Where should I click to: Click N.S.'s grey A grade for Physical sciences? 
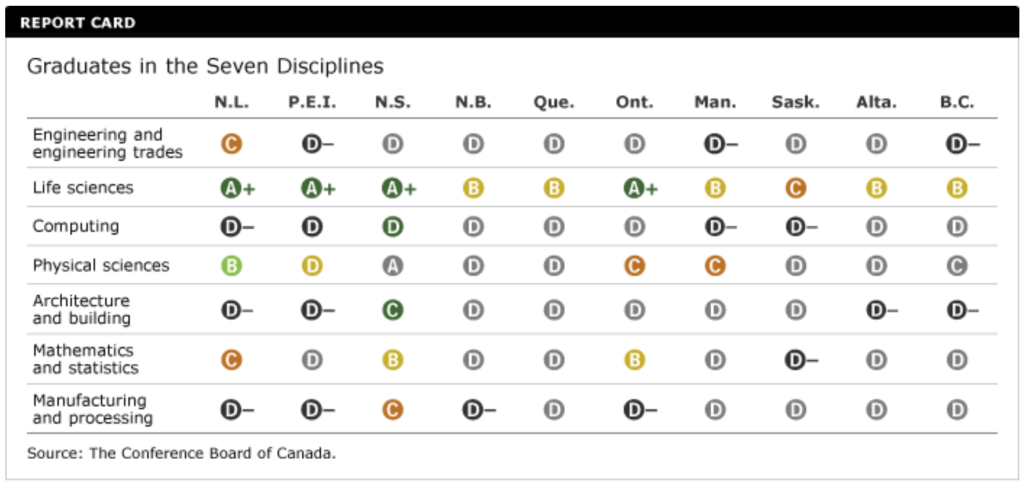(x=393, y=266)
